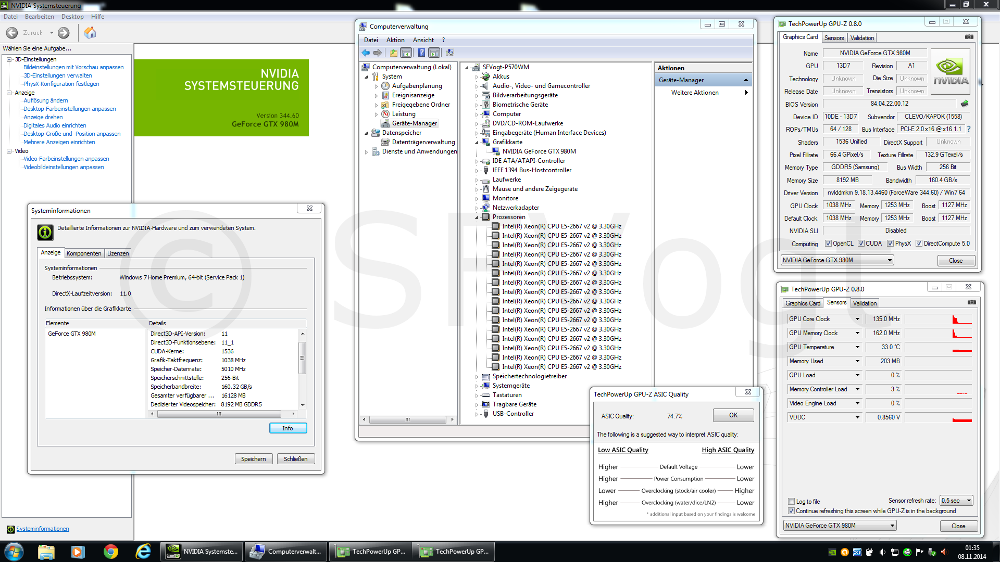Click the folder-up toolbar icon in Computerverwaltung
This screenshot has width=1000, height=562.
tap(393, 53)
